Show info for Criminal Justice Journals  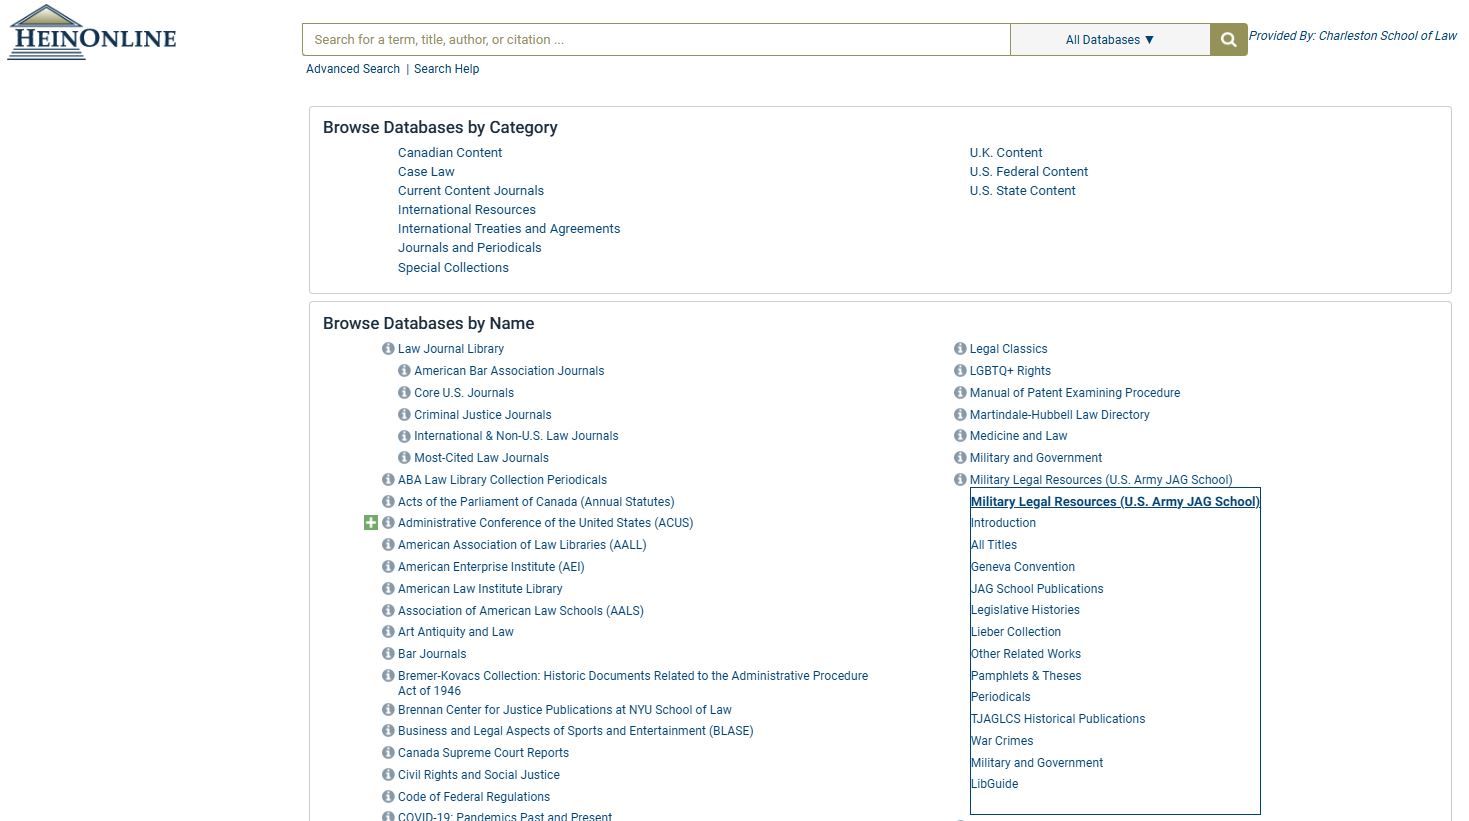tap(404, 415)
